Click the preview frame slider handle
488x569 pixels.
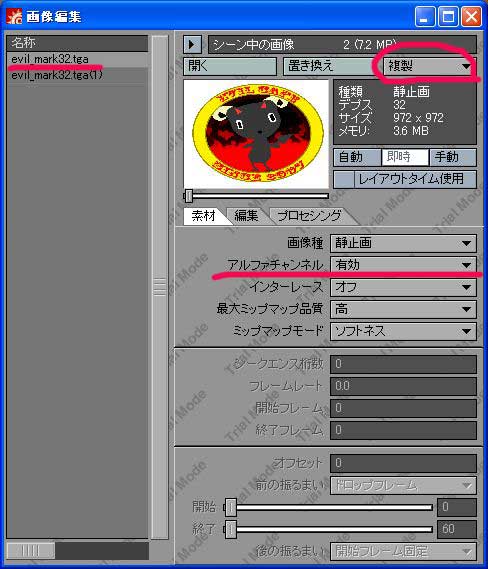point(189,196)
